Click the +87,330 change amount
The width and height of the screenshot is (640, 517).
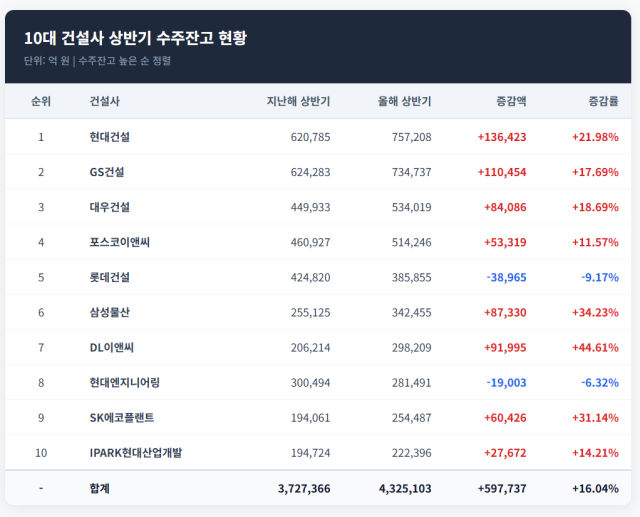coord(505,312)
